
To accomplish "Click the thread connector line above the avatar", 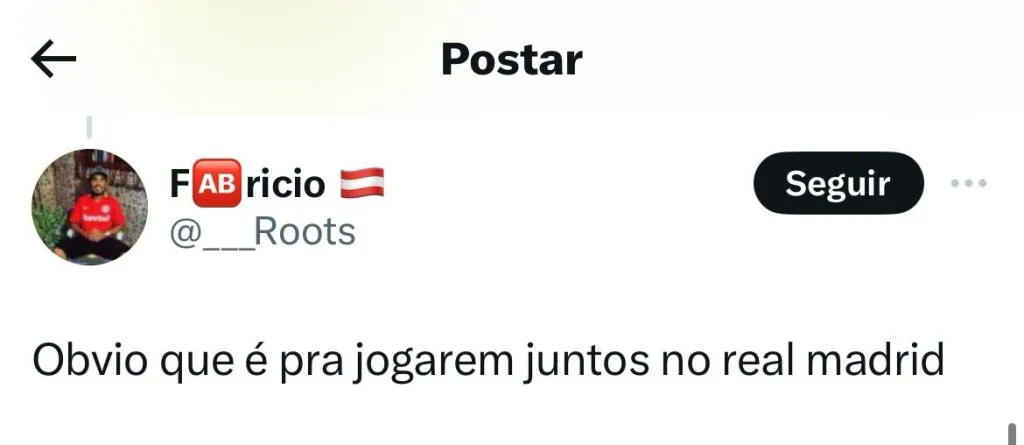I will pos(89,127).
